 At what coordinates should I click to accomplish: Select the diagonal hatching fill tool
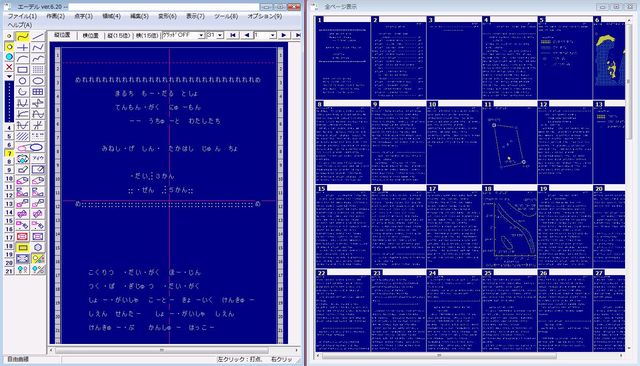(23, 136)
